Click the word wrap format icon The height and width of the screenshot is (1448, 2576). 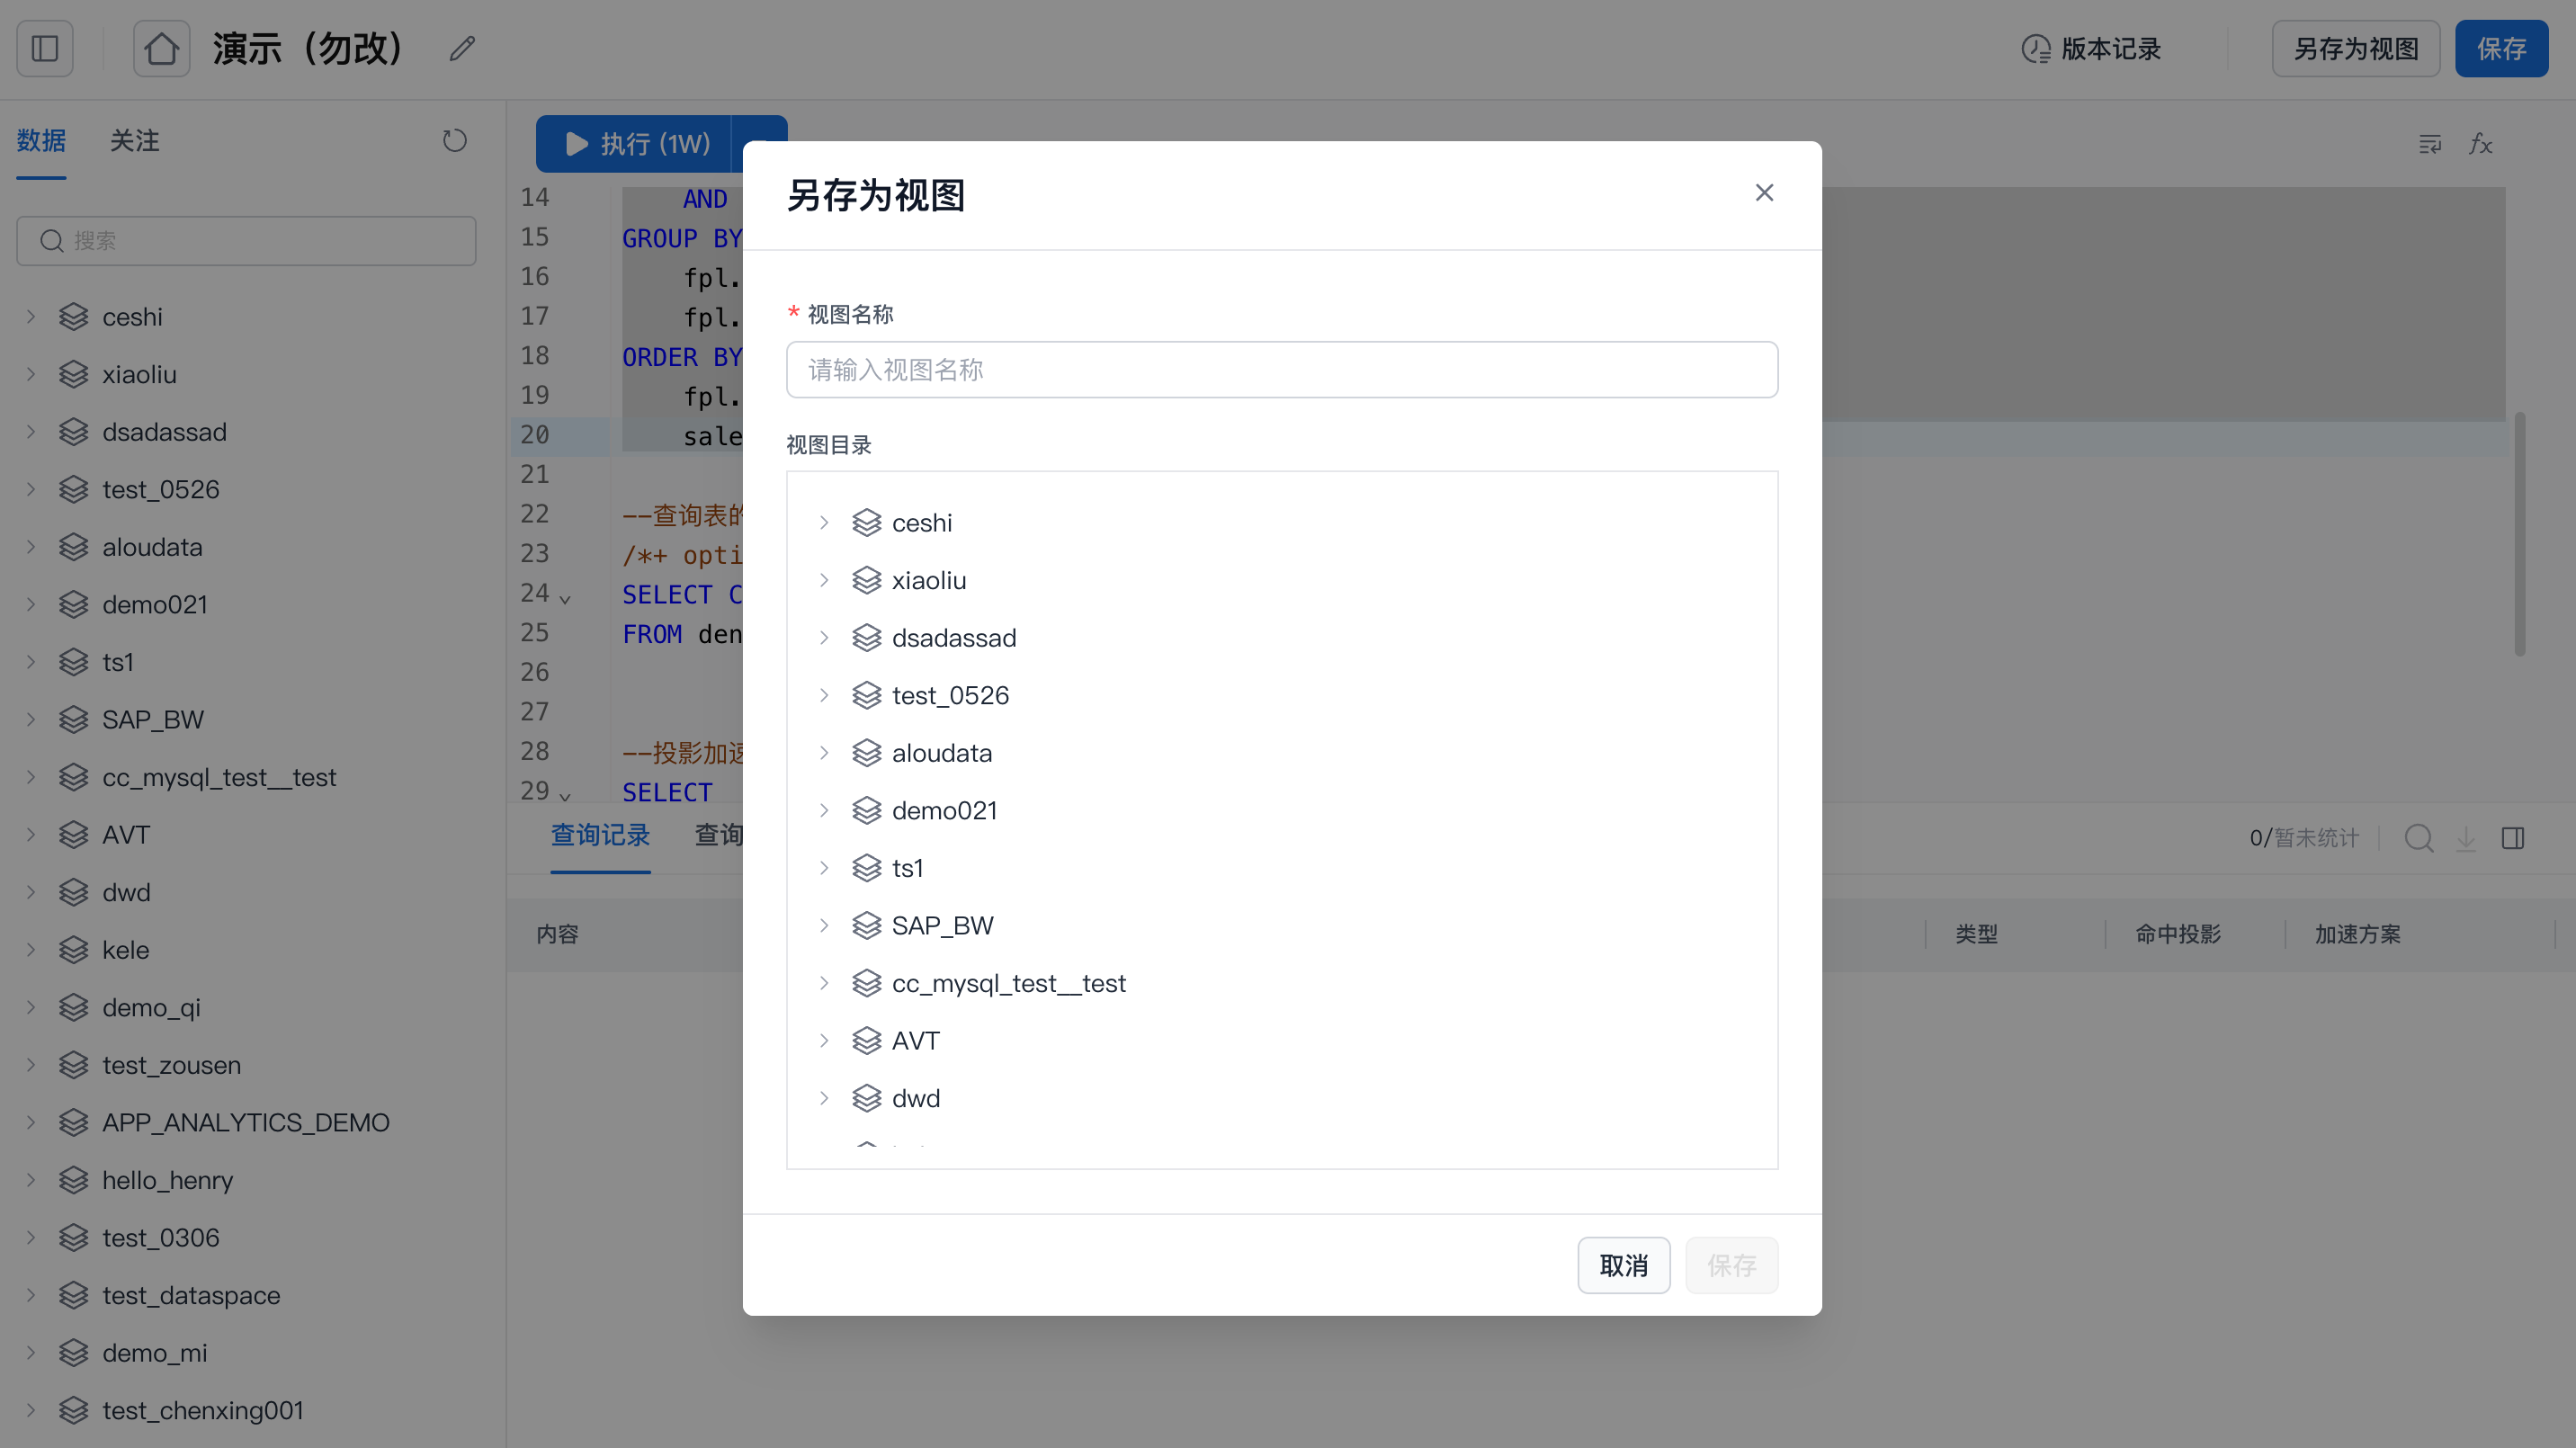(x=2429, y=145)
